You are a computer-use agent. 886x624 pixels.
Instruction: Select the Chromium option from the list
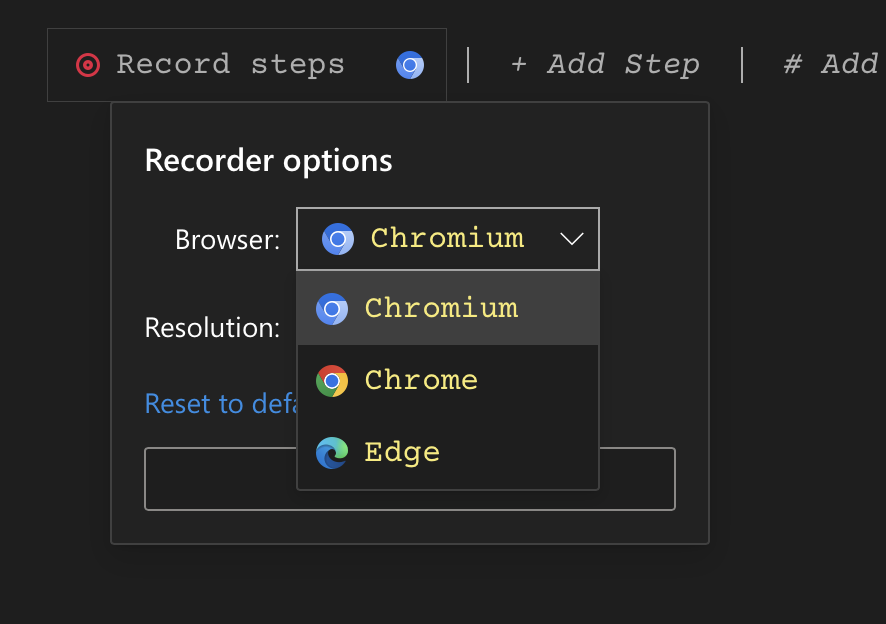(x=441, y=309)
